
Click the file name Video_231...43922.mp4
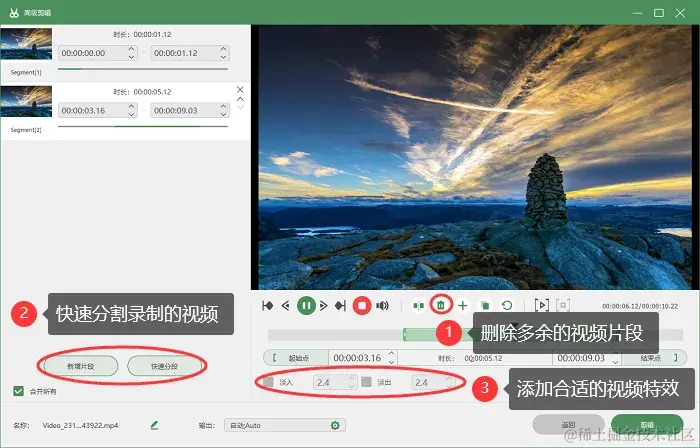click(x=80, y=425)
